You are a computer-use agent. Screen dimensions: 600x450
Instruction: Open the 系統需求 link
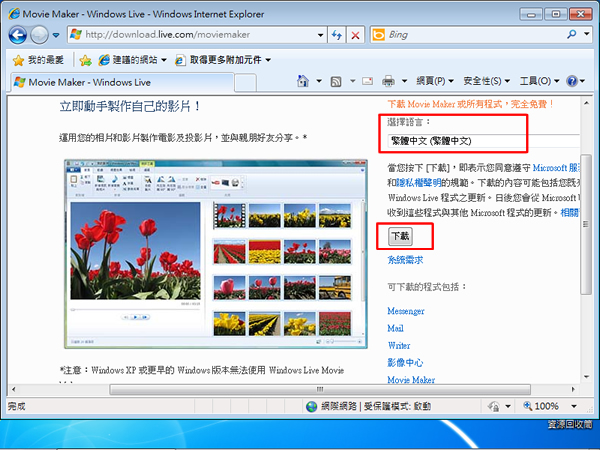405,260
